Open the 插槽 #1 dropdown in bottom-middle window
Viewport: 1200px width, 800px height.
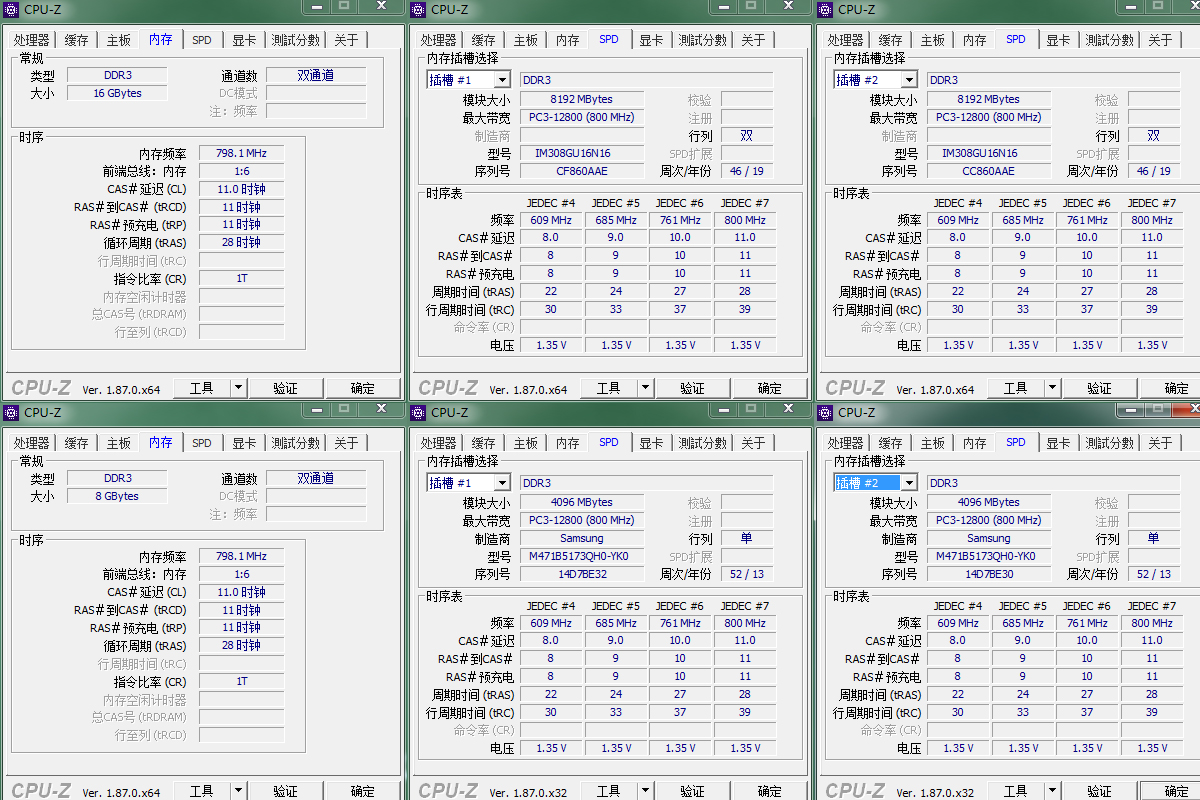pyautogui.click(x=468, y=482)
